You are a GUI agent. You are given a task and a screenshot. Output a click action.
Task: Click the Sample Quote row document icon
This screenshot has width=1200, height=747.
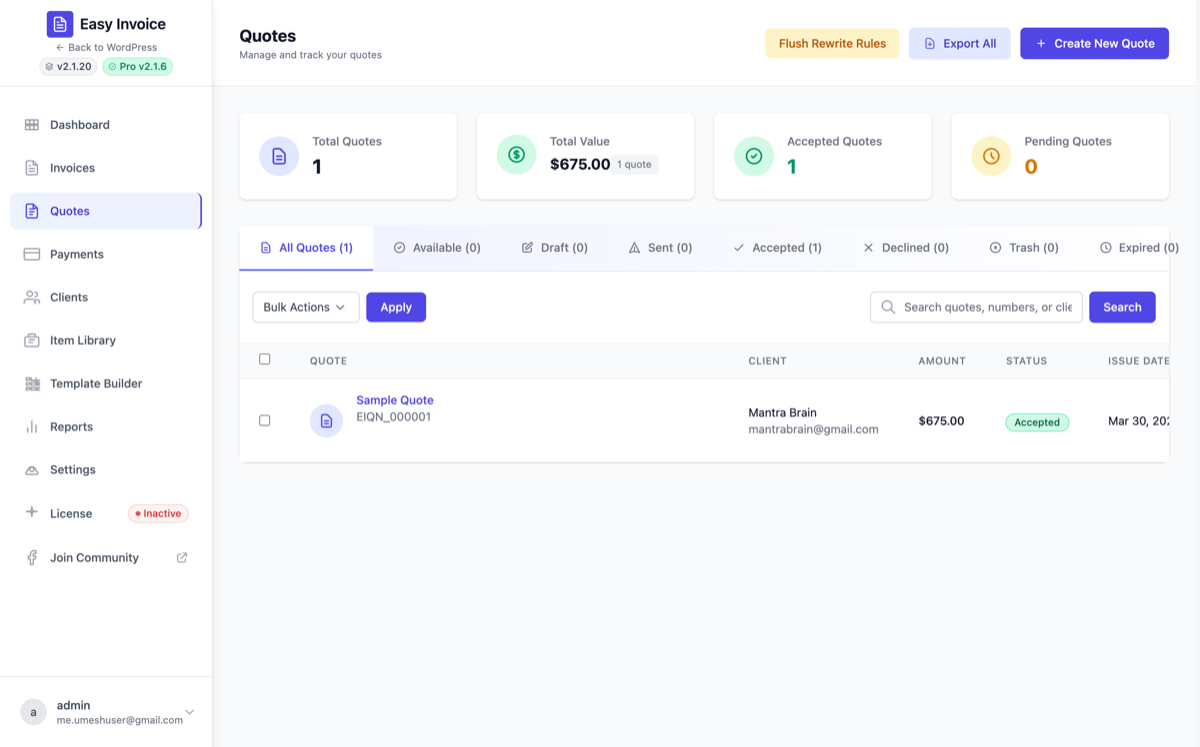(326, 421)
